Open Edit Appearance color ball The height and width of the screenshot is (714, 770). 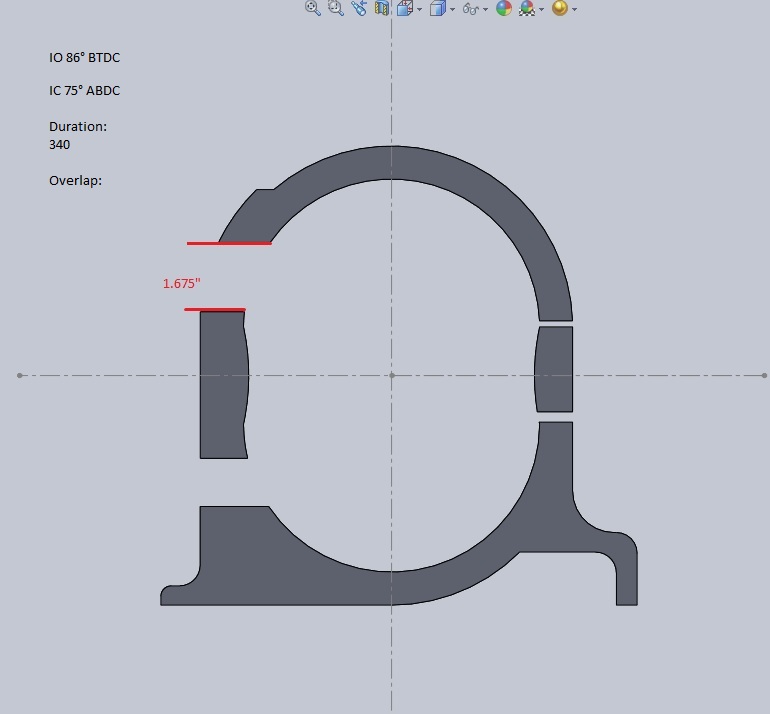coord(504,8)
